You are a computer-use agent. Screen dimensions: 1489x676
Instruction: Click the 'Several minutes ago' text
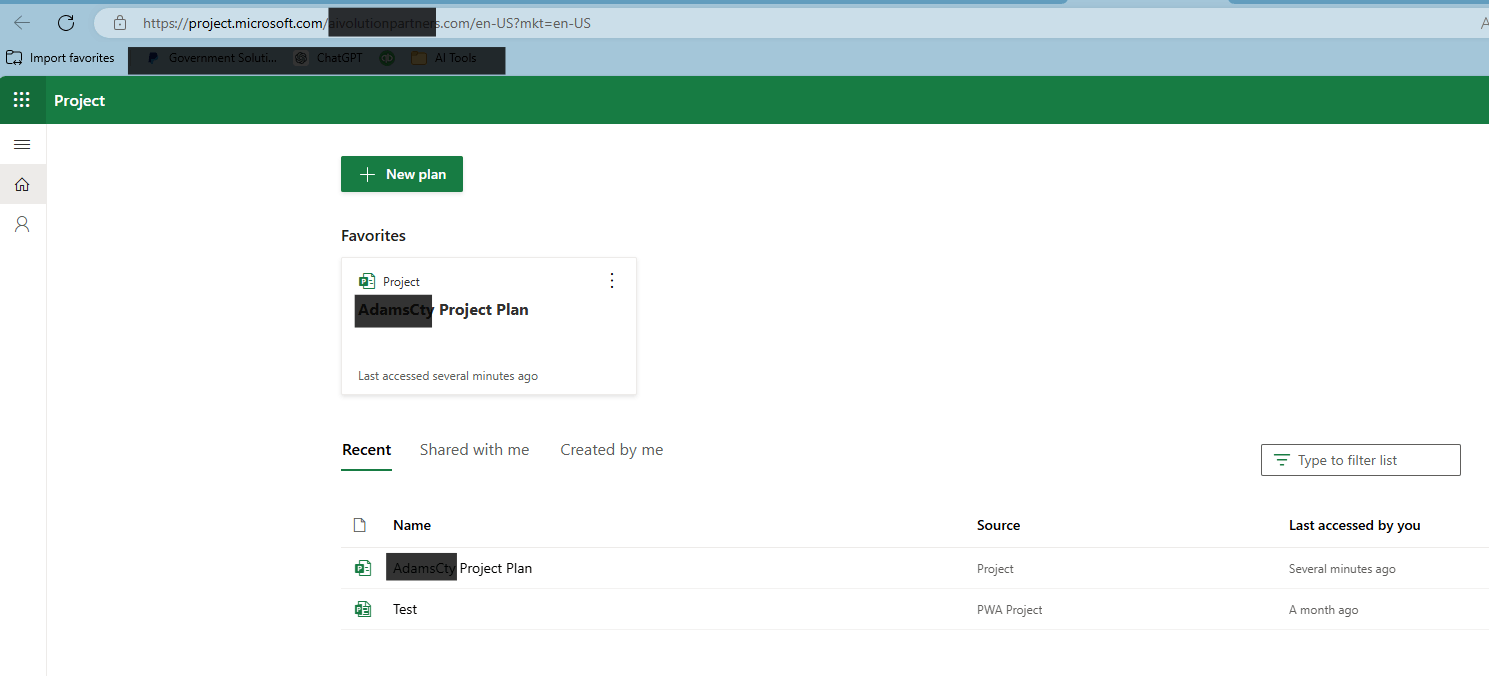(1342, 569)
